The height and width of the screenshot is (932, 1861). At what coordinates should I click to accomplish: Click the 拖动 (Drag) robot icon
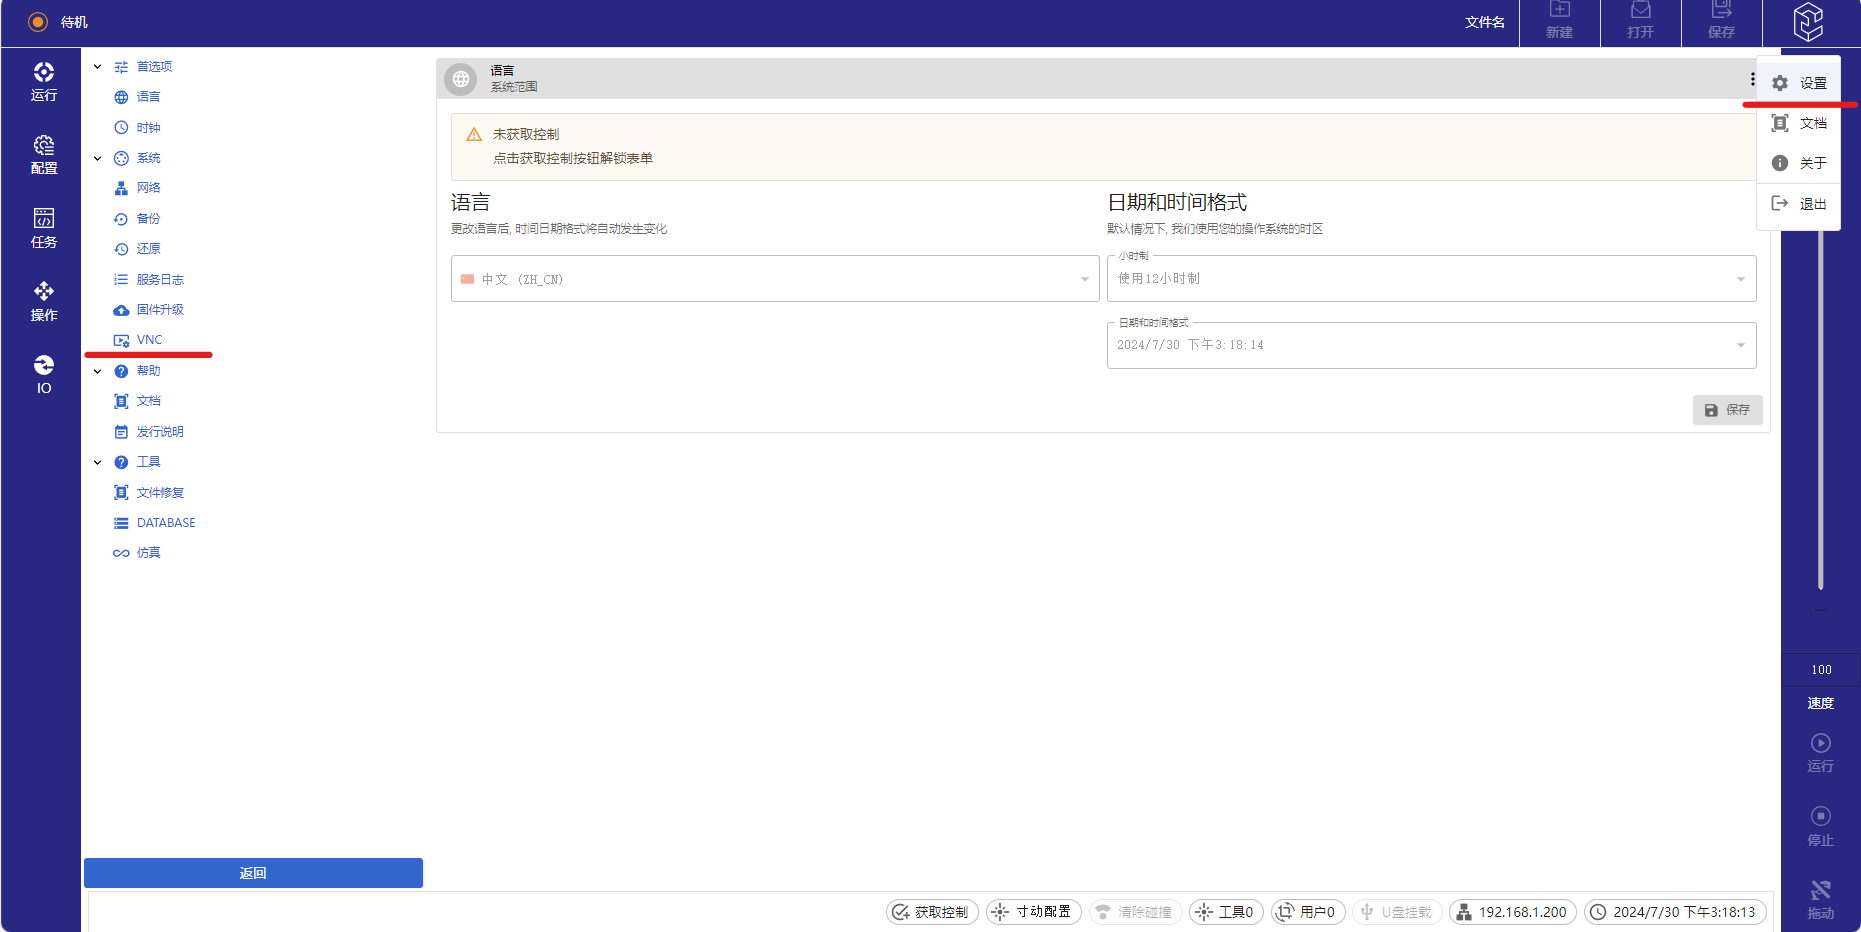coord(1820,899)
